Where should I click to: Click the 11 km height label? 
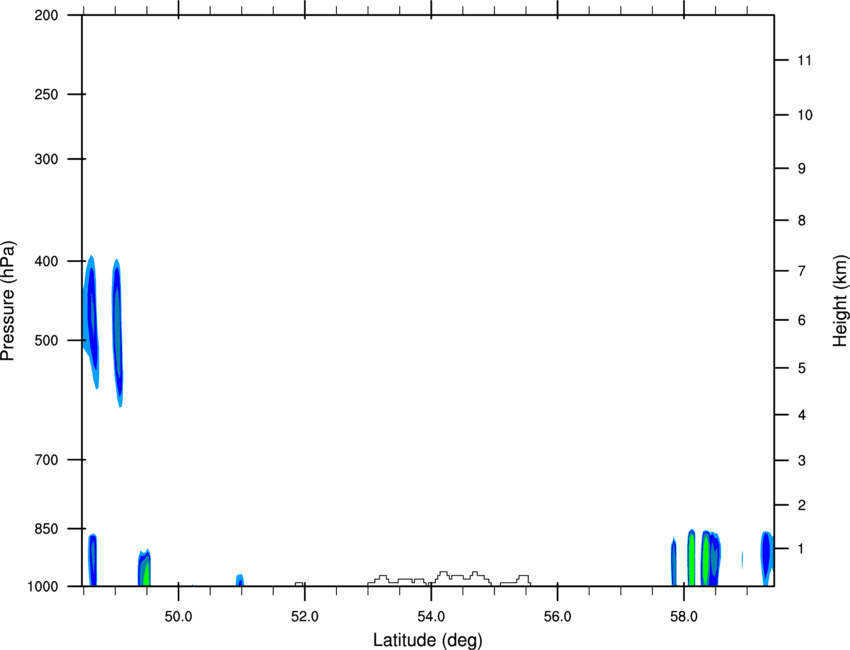point(805,60)
